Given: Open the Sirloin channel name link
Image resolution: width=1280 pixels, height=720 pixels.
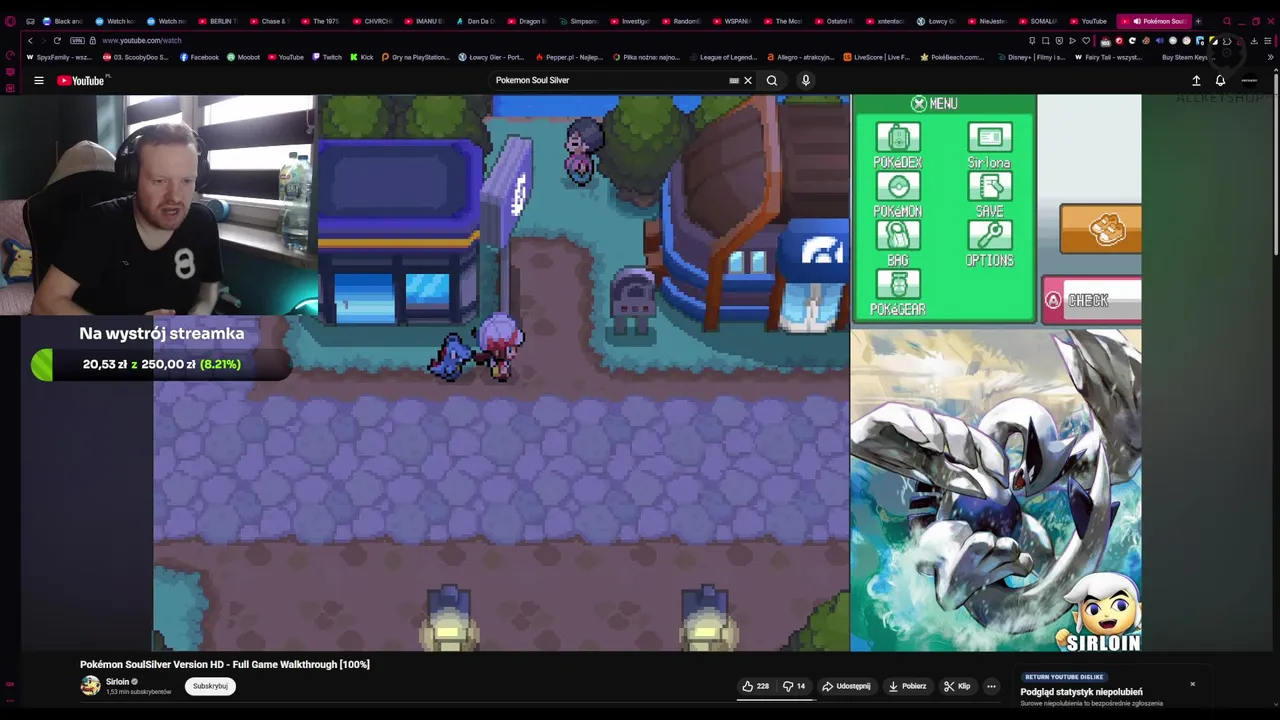Looking at the screenshot, I should (118, 682).
